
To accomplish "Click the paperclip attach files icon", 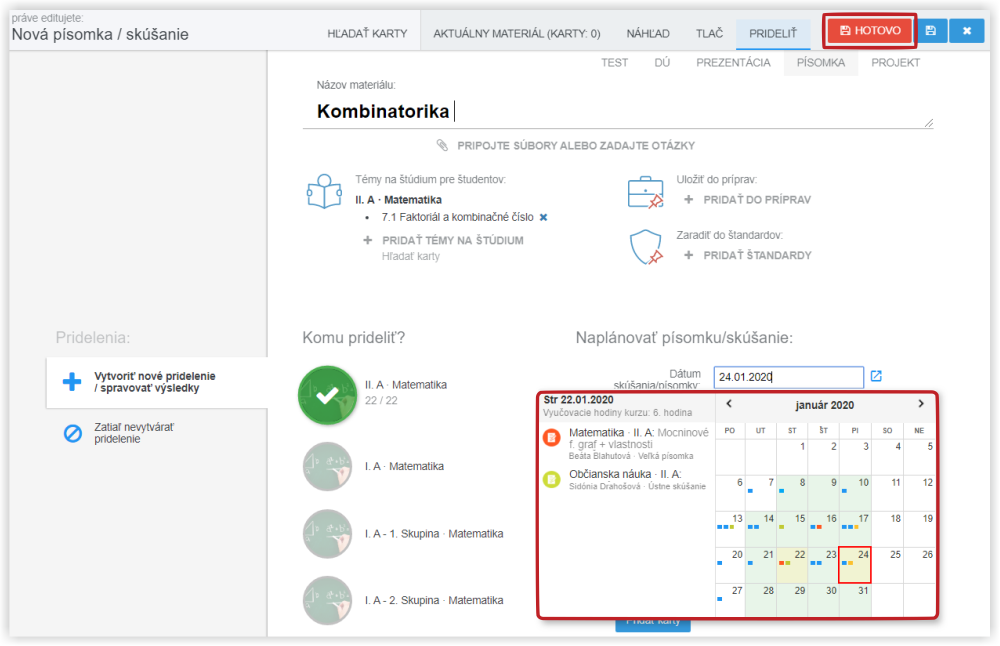I will click(443, 145).
